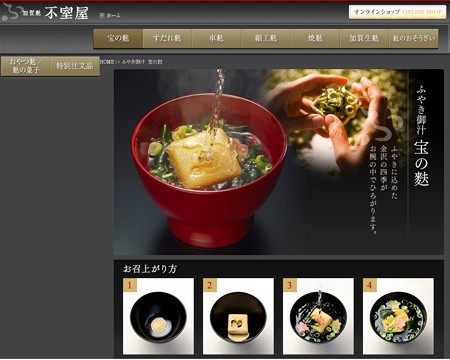Click the HOME breadcrumb link
Image resolution: width=450 pixels, height=360 pixels.
point(107,62)
